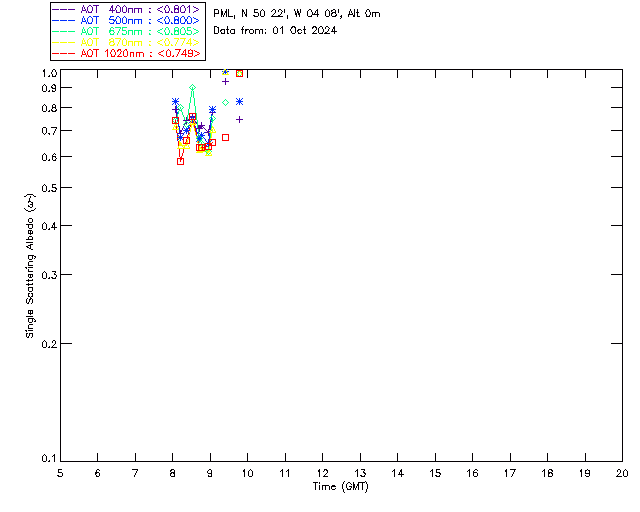This screenshot has height=512, width=640.
Task: Click the x-axis tick label '16'
Action: (473, 473)
